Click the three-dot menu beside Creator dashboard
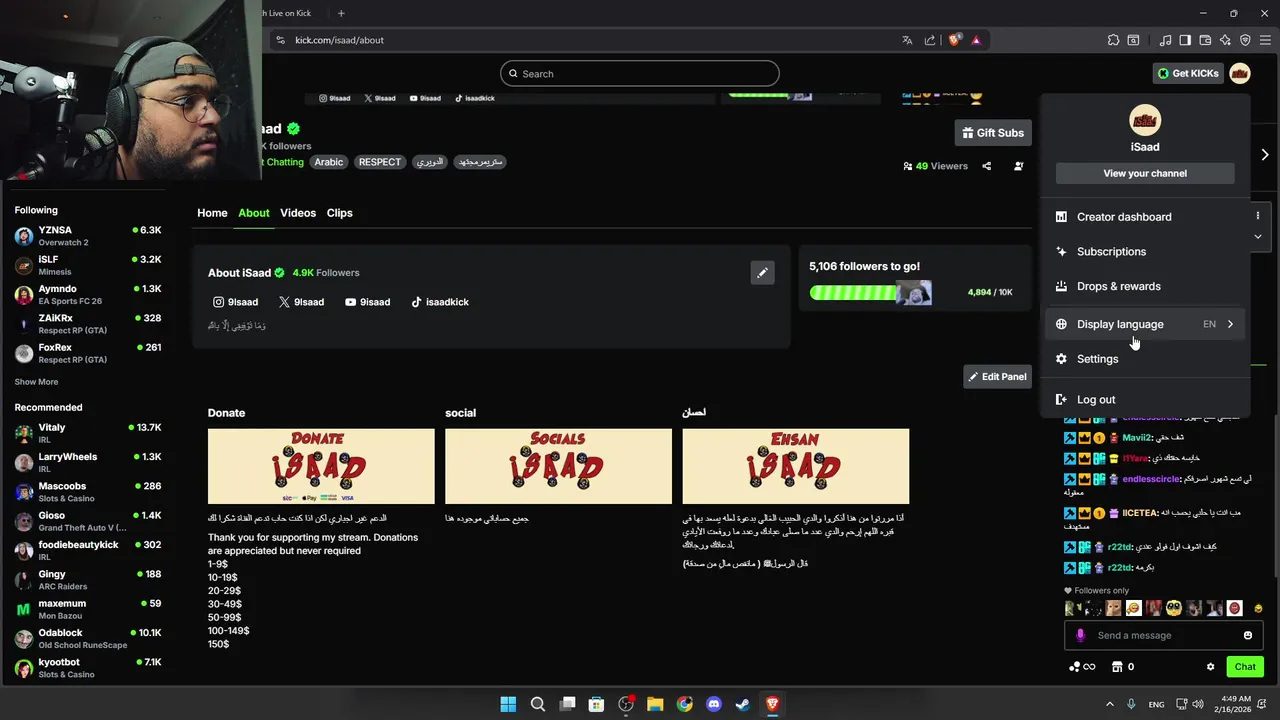 (1258, 216)
